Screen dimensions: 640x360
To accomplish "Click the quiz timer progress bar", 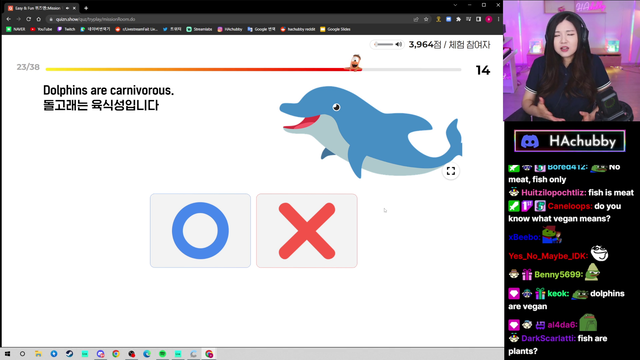I will [253, 69].
